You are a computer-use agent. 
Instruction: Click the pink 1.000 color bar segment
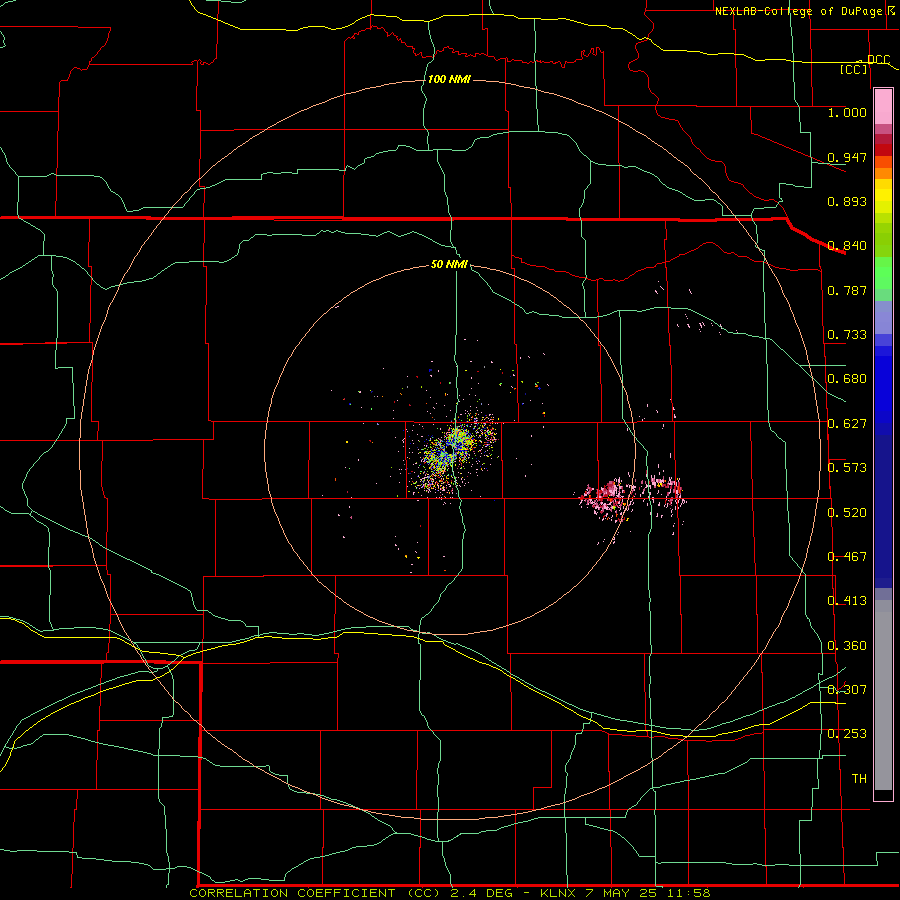point(883,107)
